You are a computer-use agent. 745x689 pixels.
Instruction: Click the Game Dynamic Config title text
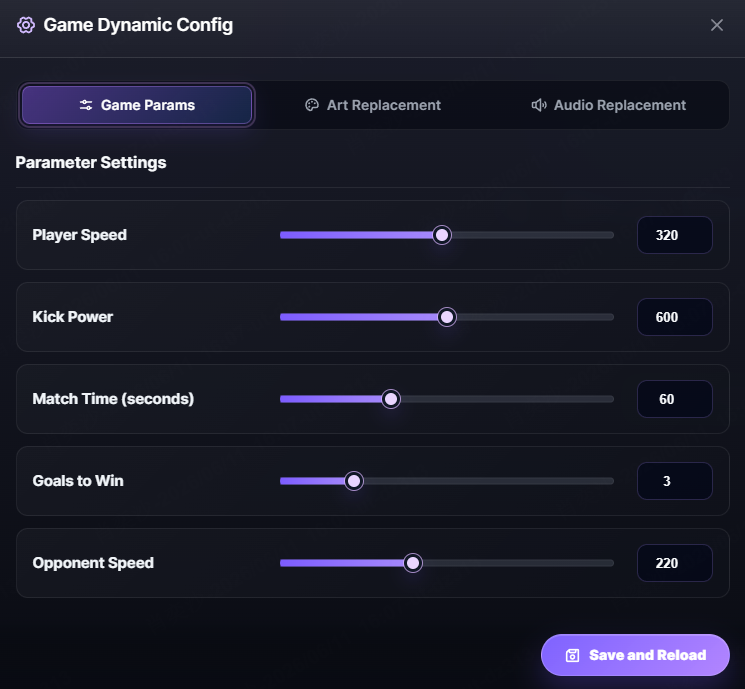[138, 25]
